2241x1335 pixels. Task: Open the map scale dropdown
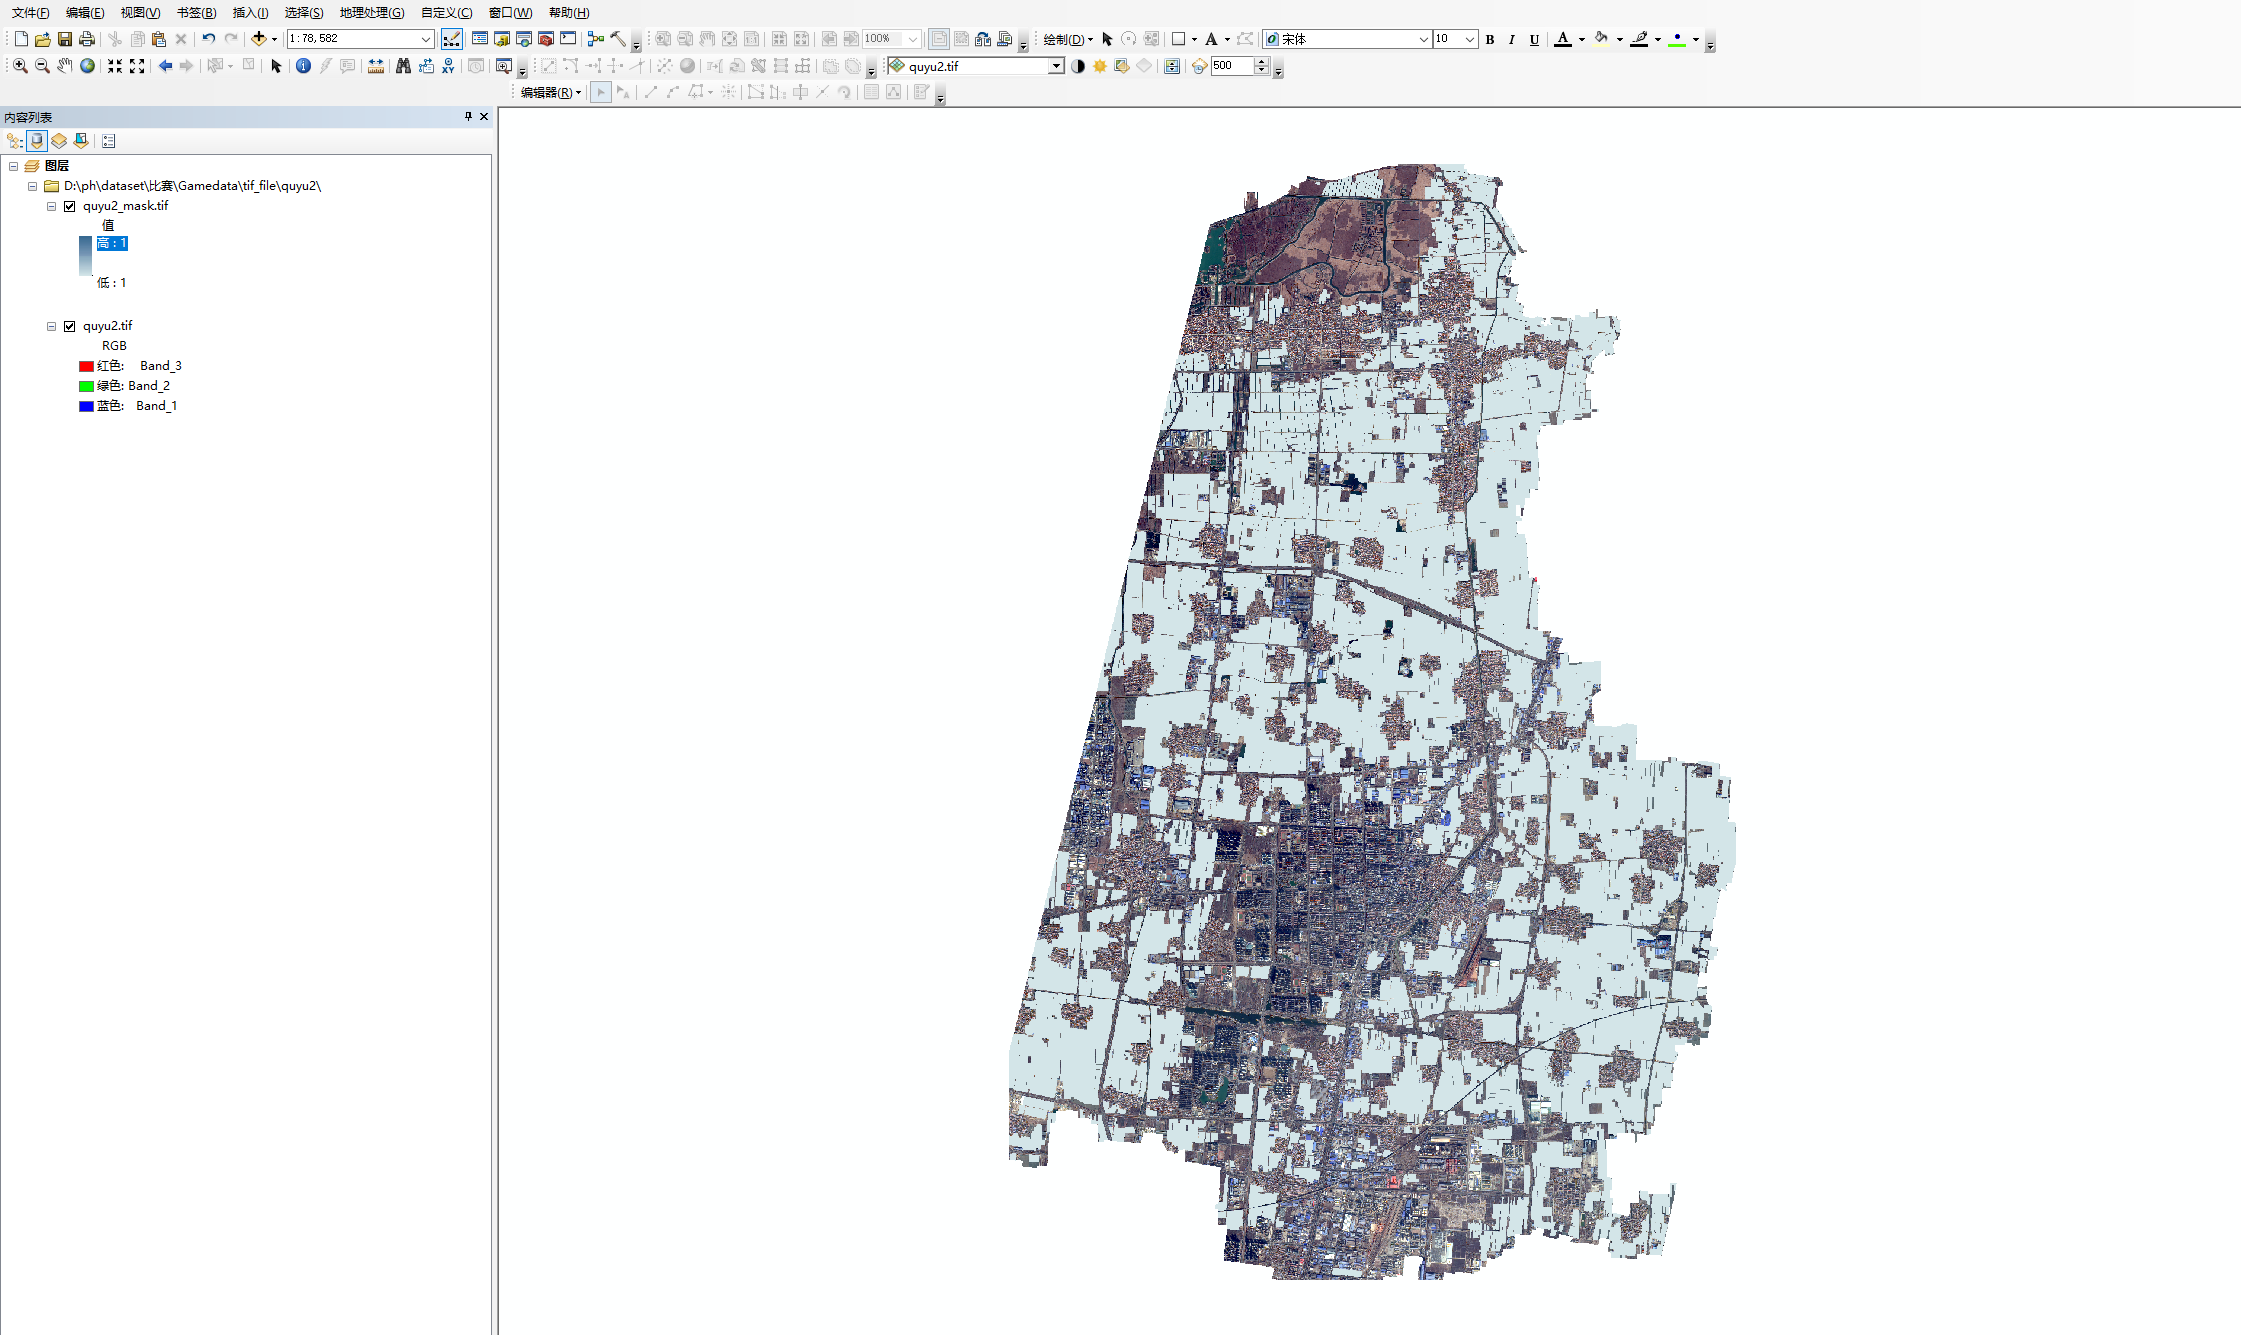pos(427,39)
